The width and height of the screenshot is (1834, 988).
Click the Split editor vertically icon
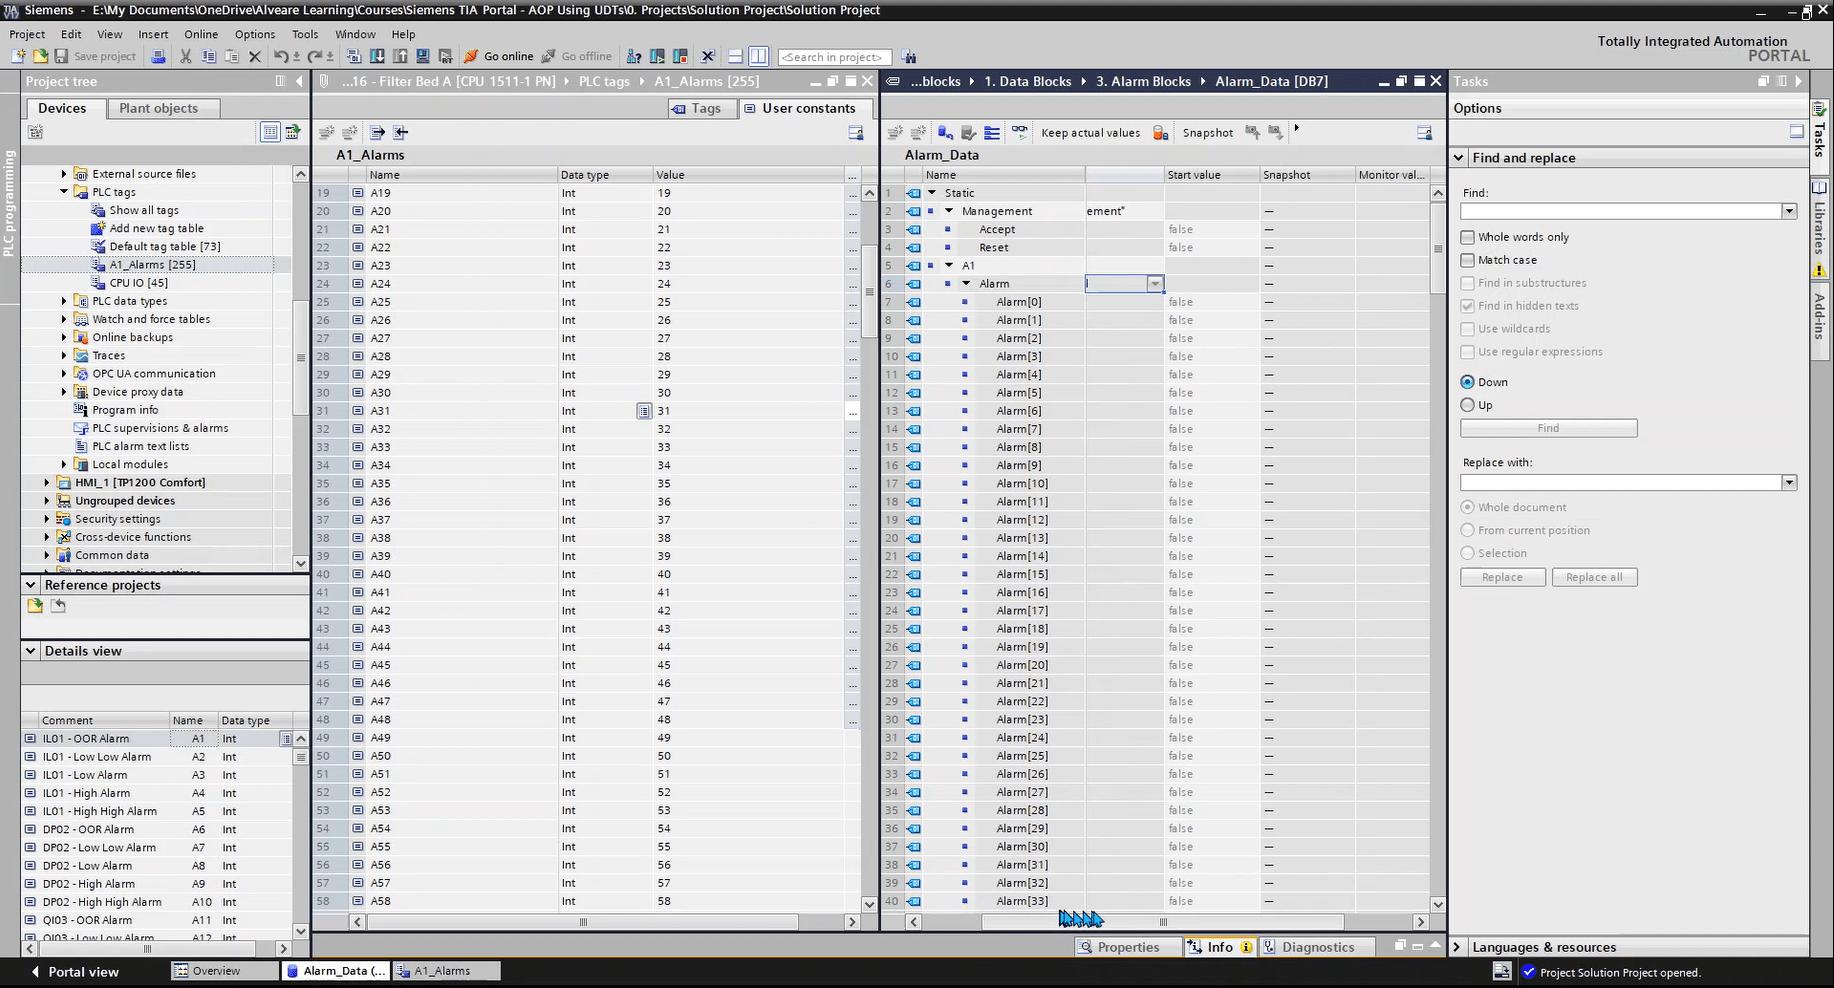pyautogui.click(x=759, y=56)
